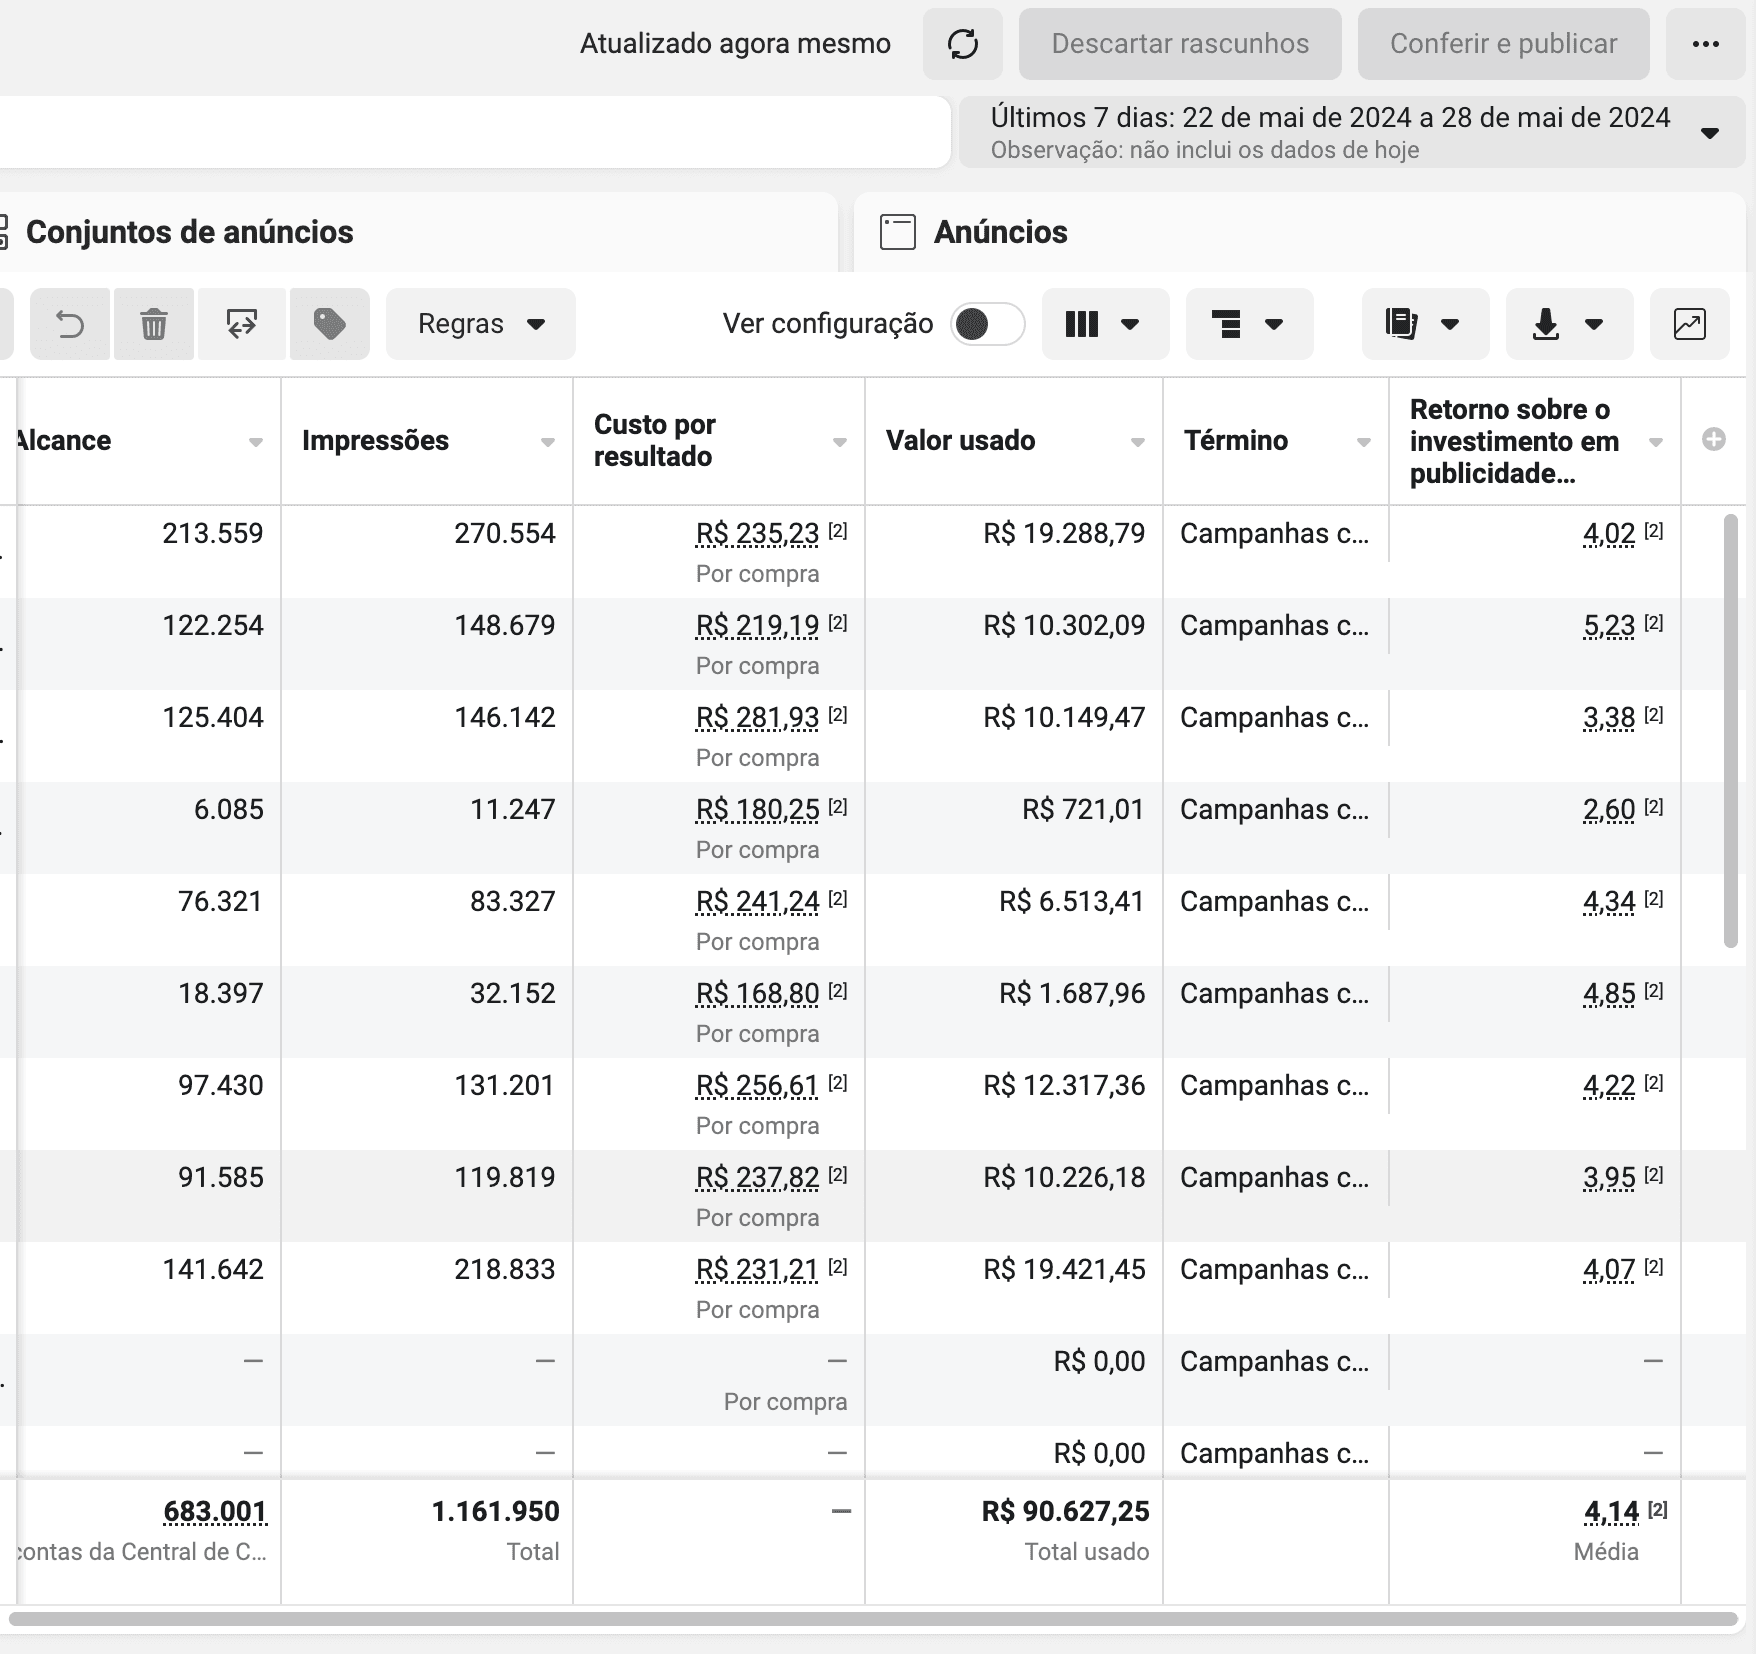Open the Últimos 7 dias date range selector
Screen dimensions: 1756x1654
click(1352, 133)
